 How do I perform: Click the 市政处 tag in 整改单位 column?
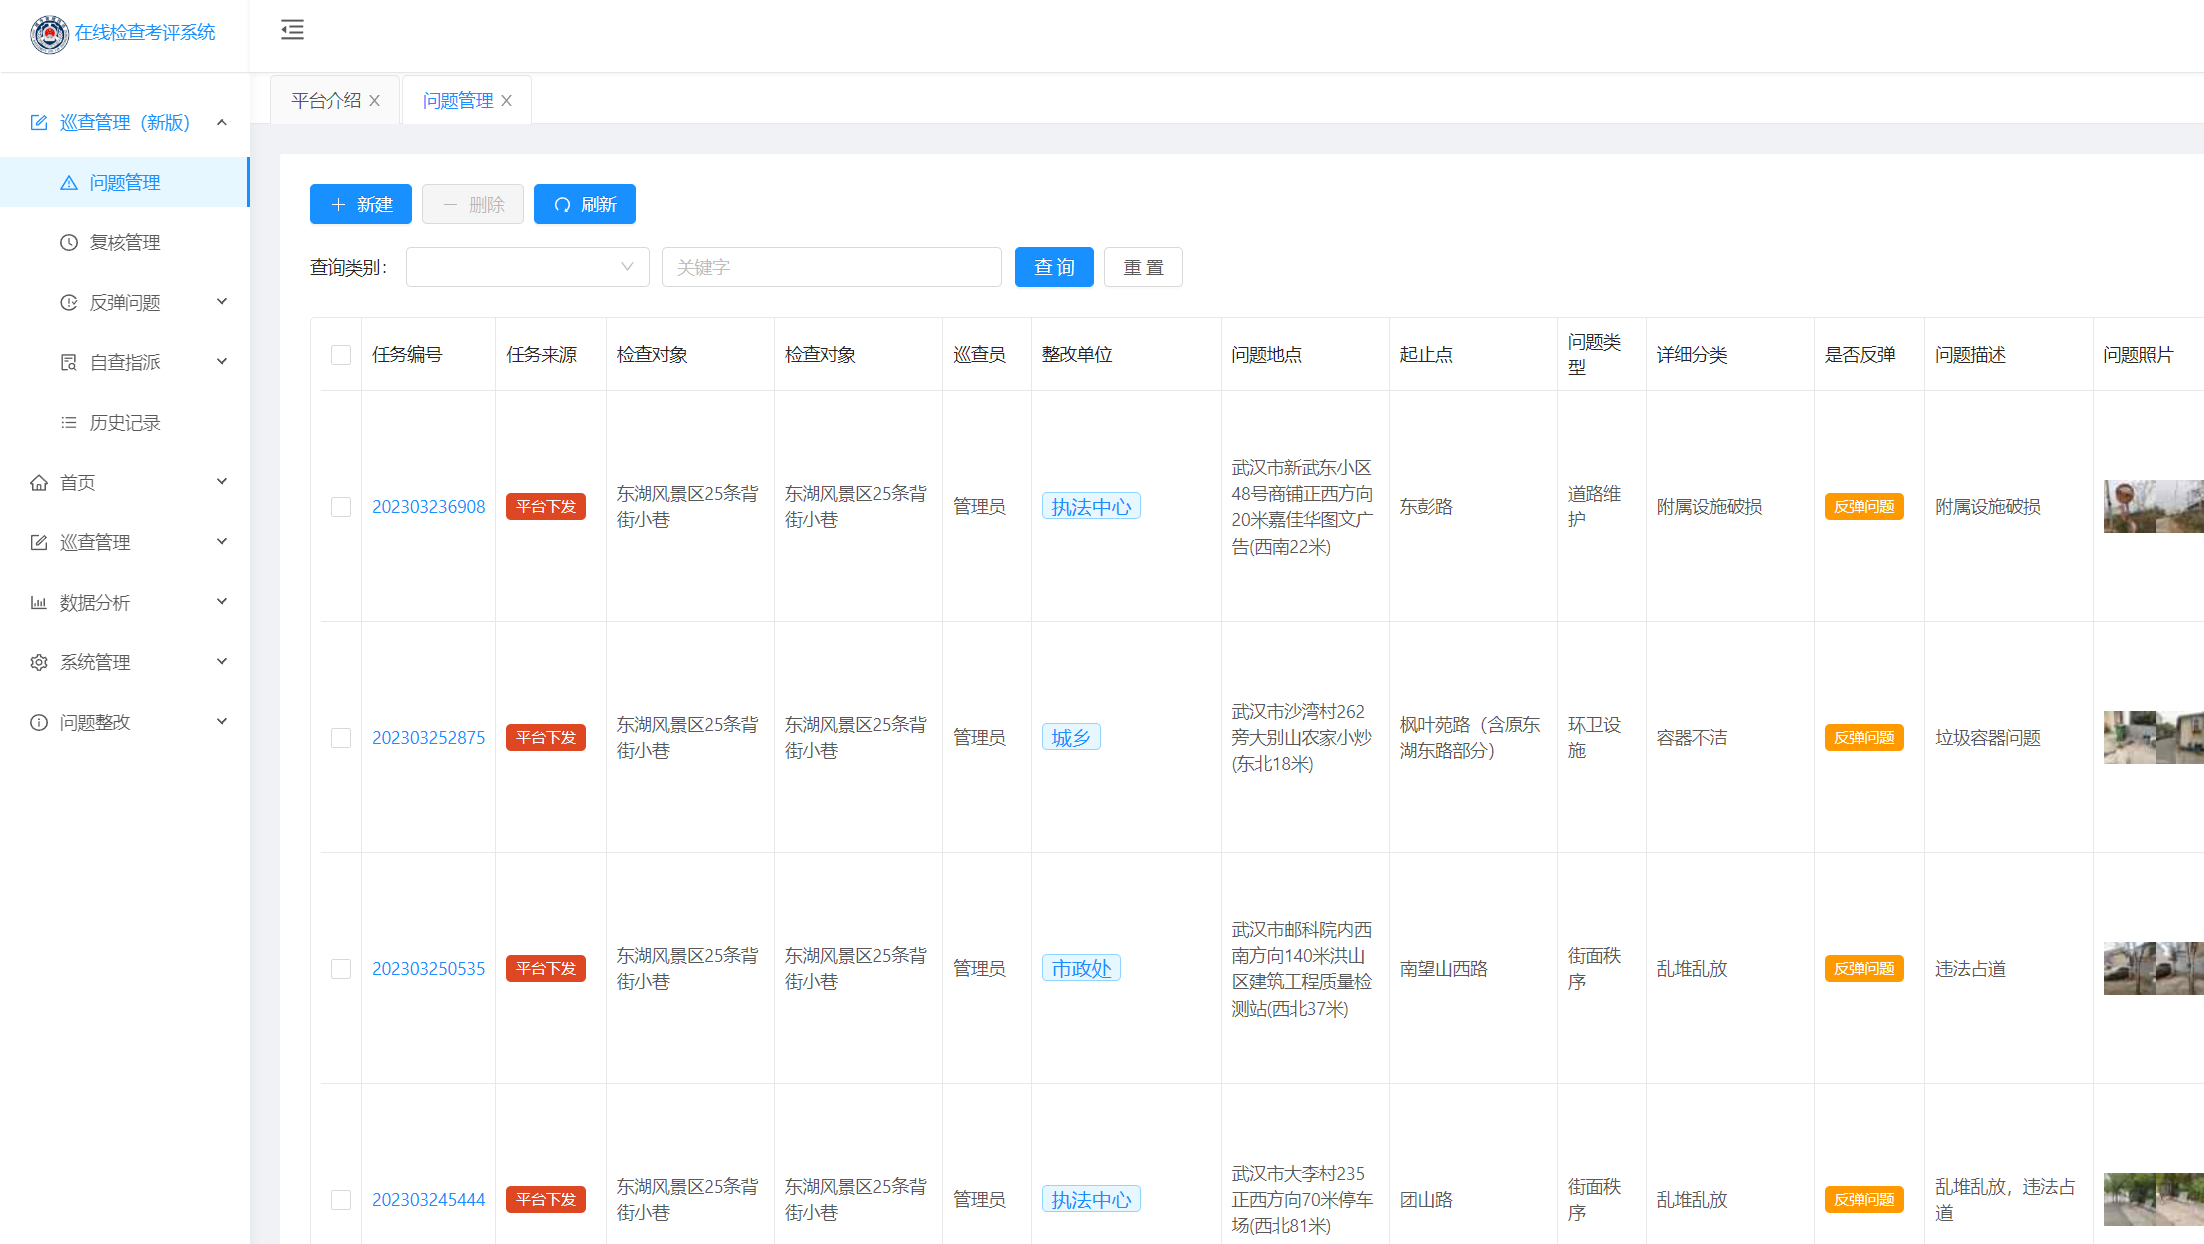1081,969
